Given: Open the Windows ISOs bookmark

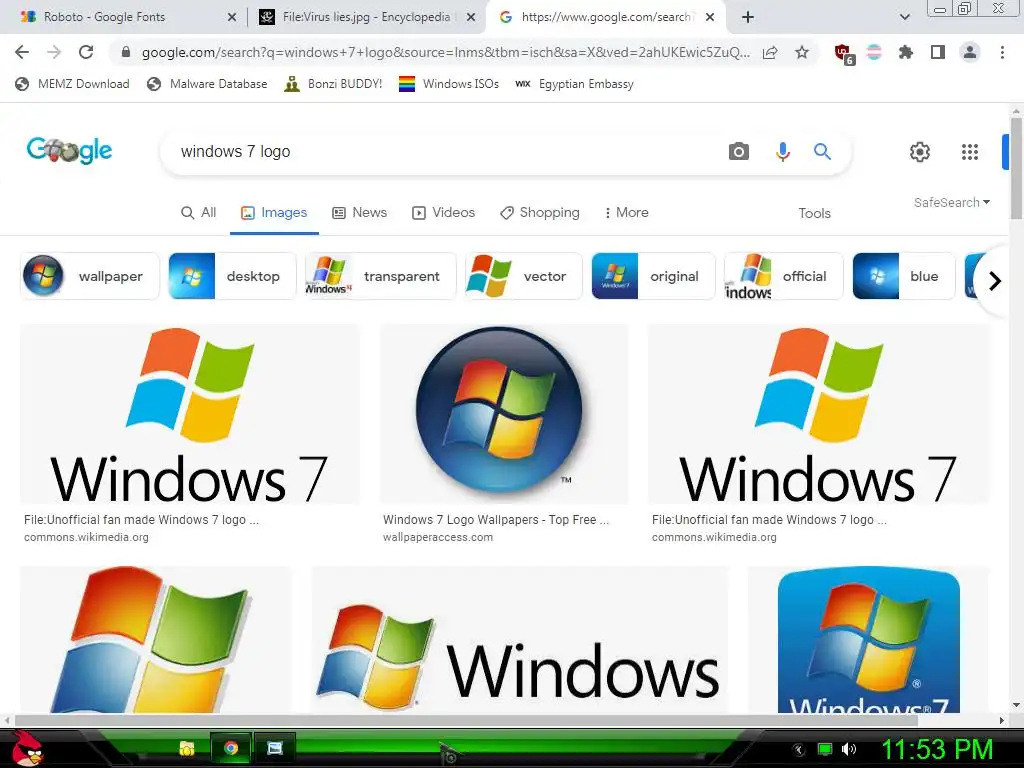Looking at the screenshot, I should click(x=449, y=84).
